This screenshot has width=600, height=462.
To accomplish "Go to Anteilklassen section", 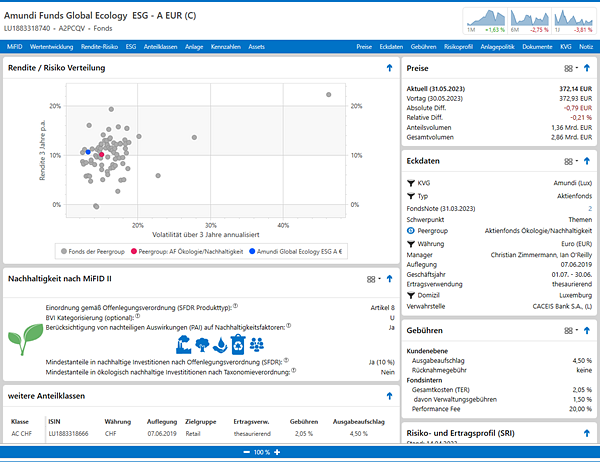I will point(160,47).
